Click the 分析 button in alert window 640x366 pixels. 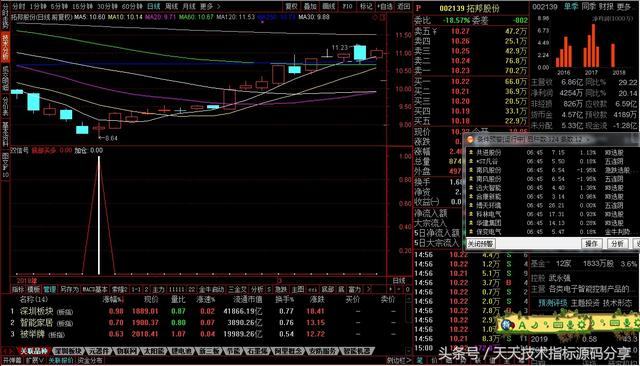pos(617,244)
